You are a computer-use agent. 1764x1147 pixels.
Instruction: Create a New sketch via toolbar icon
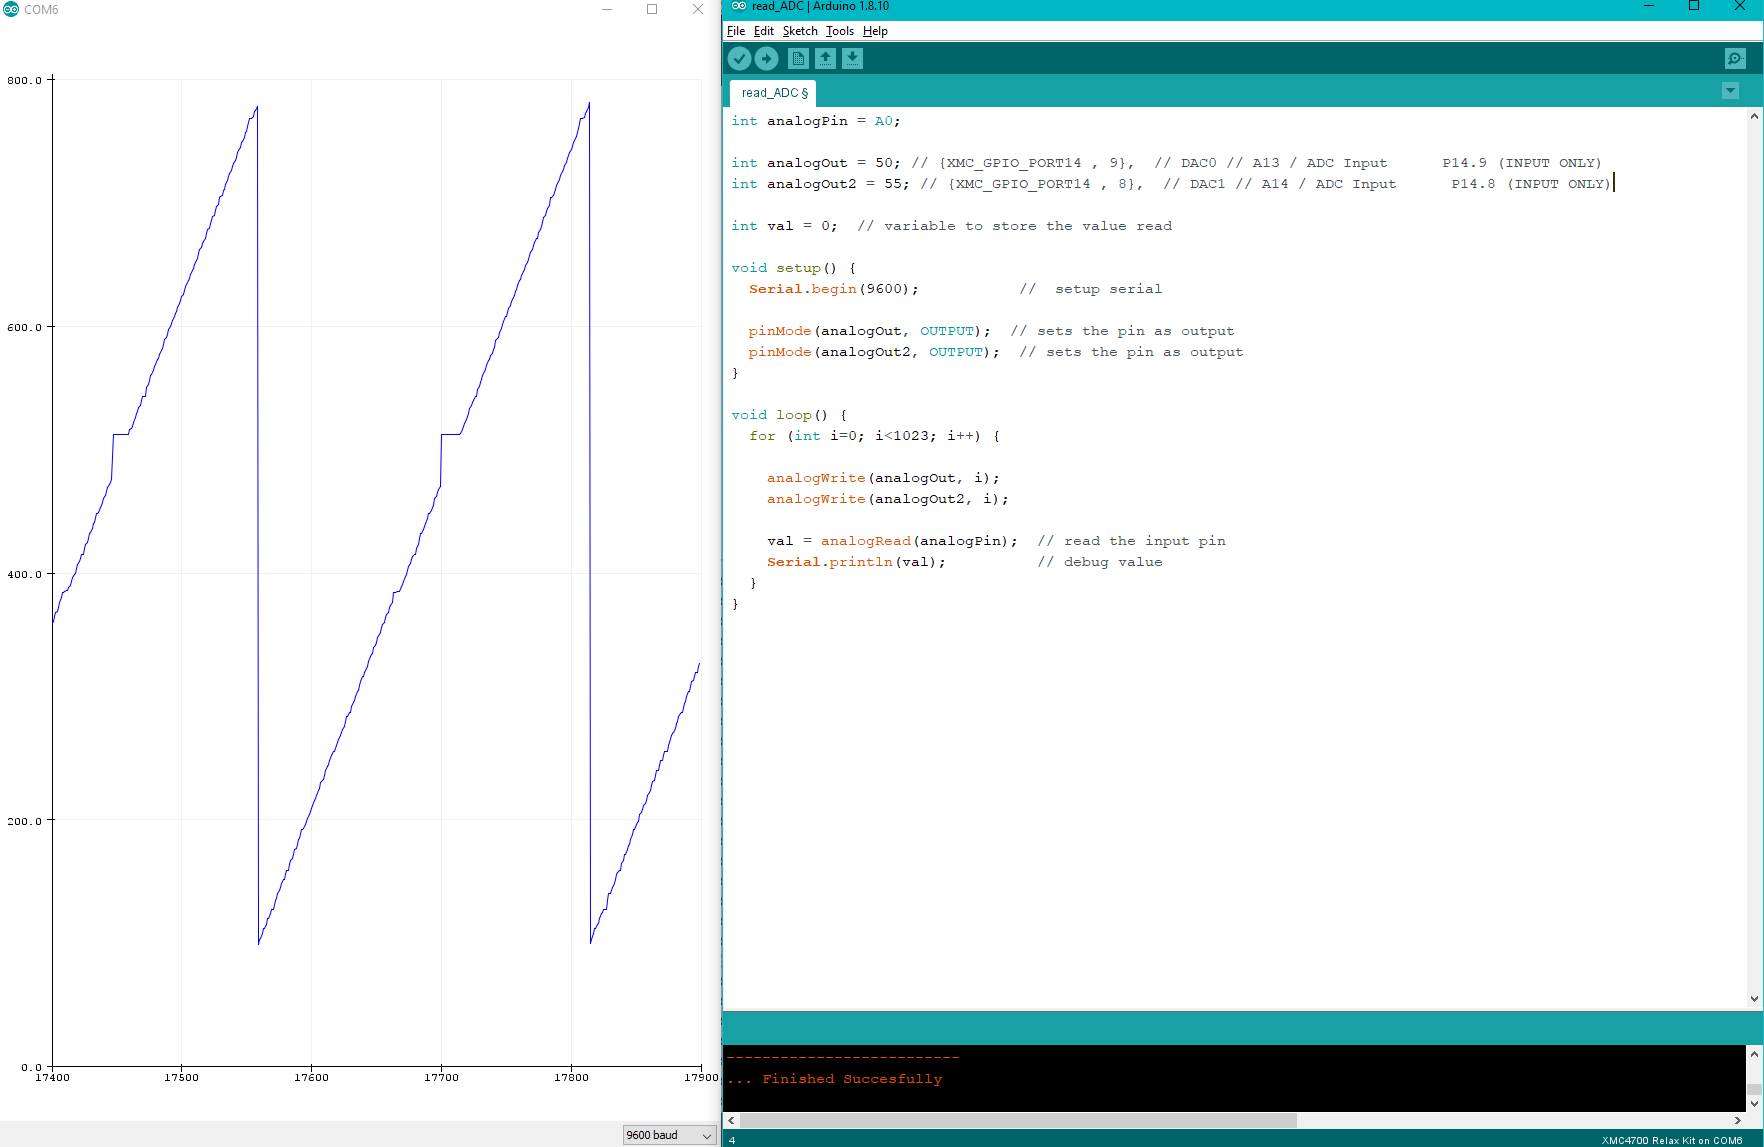pos(797,58)
